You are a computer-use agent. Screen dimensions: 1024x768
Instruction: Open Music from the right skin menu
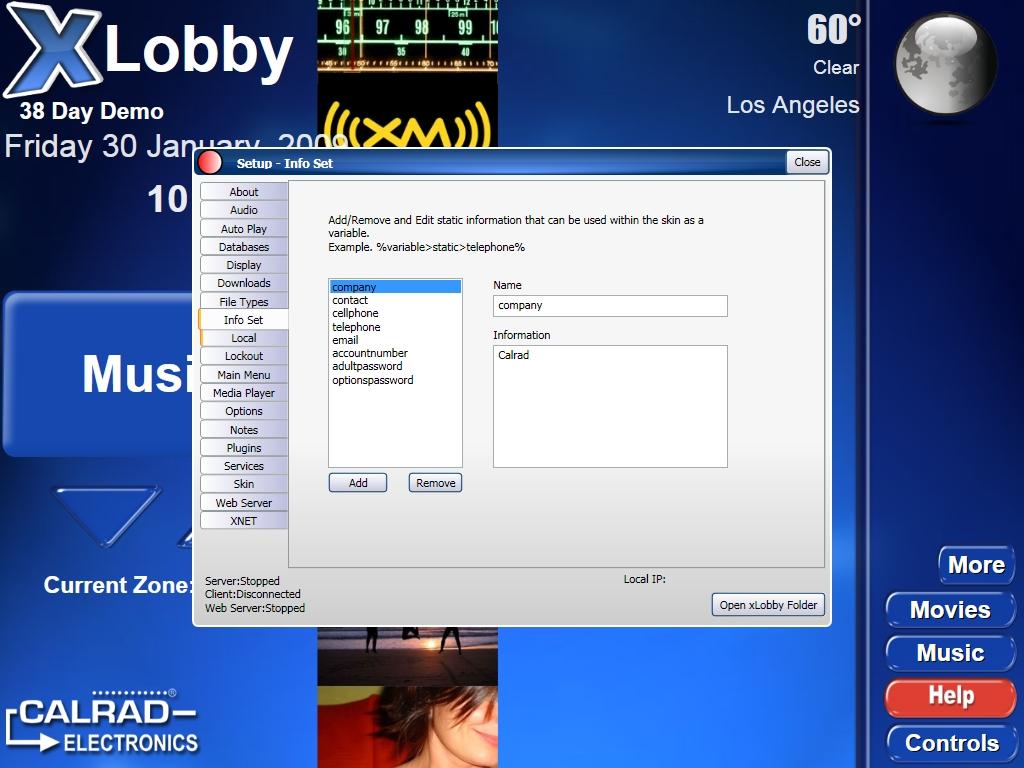point(950,652)
